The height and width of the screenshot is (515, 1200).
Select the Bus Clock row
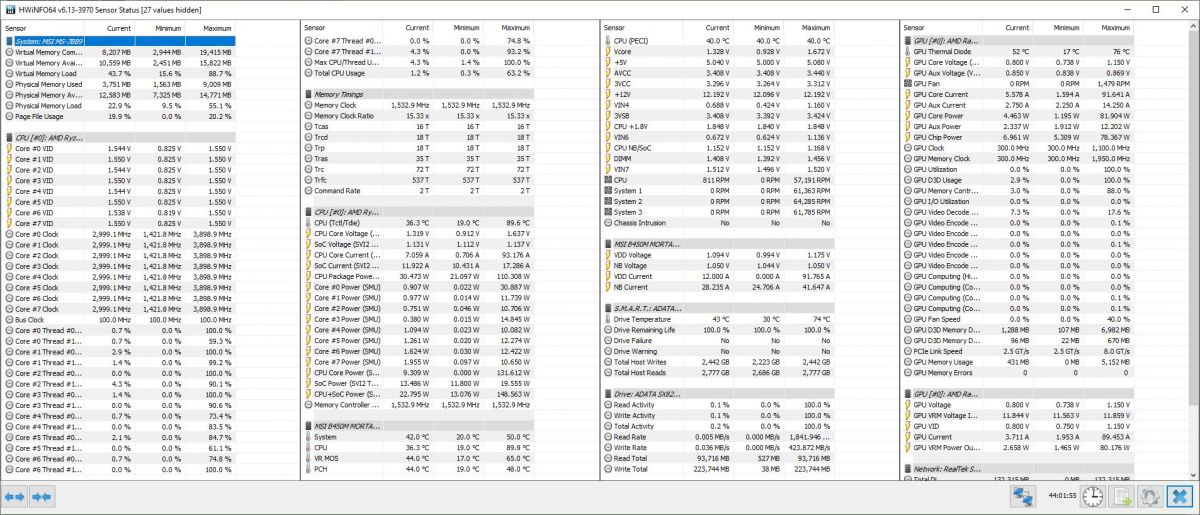click(118, 319)
